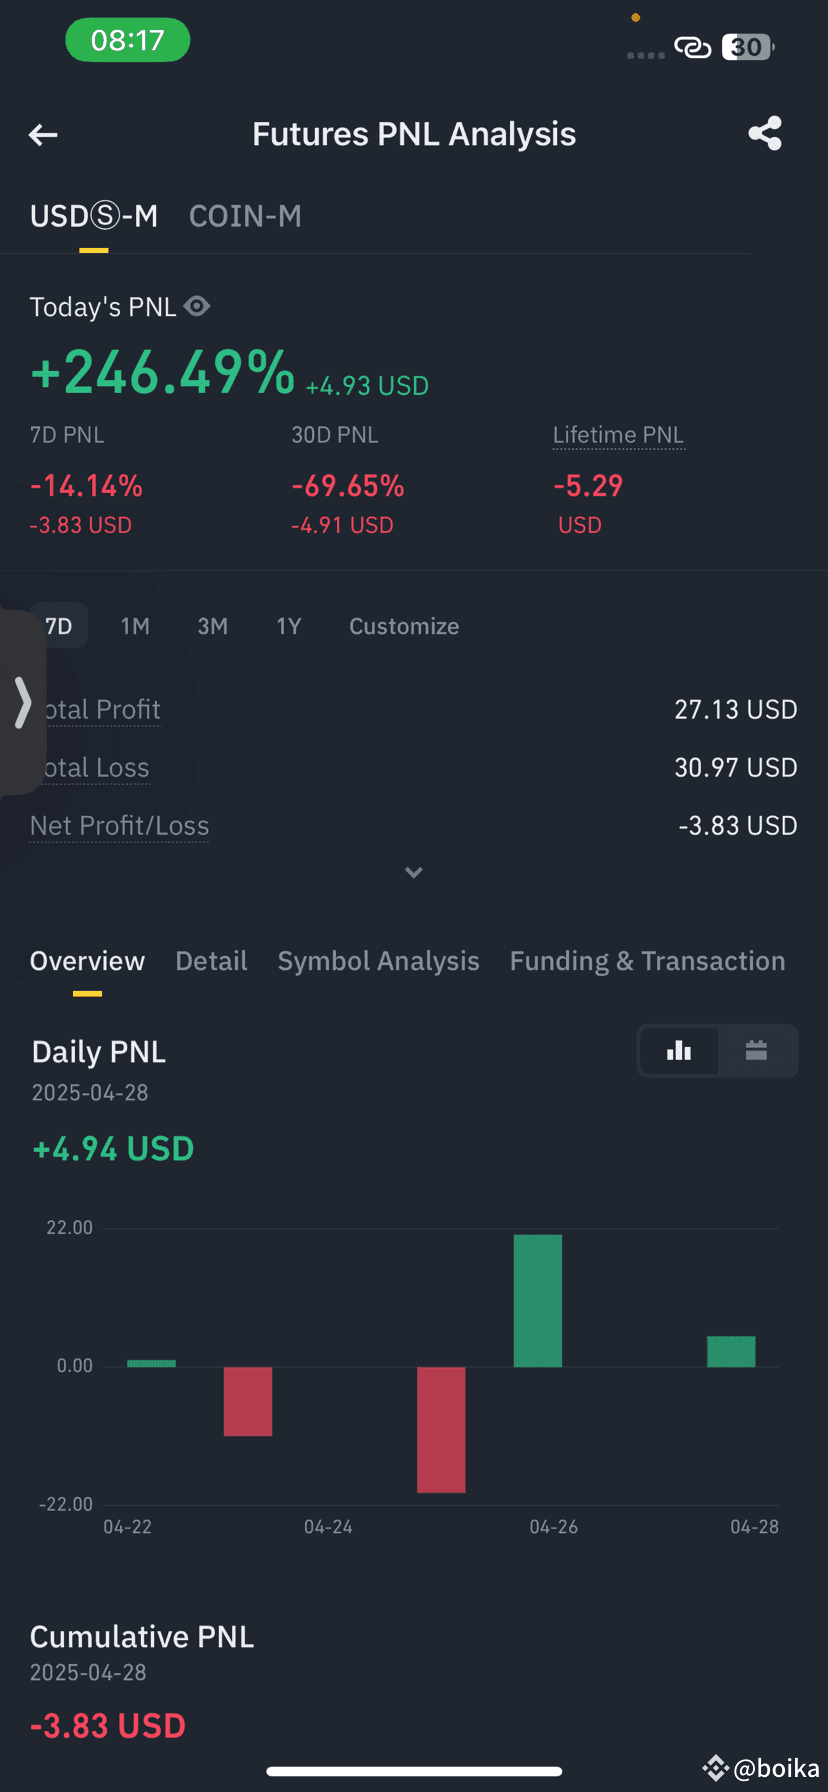Tap Net Profit/Loss label for explanation
Screen dimensions: 828x1792
click(x=119, y=826)
